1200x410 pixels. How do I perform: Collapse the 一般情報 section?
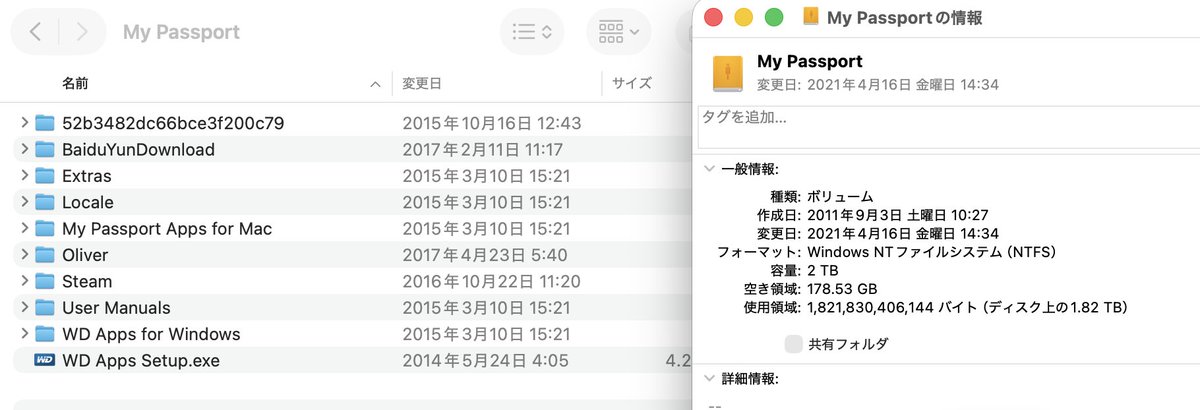pos(709,170)
